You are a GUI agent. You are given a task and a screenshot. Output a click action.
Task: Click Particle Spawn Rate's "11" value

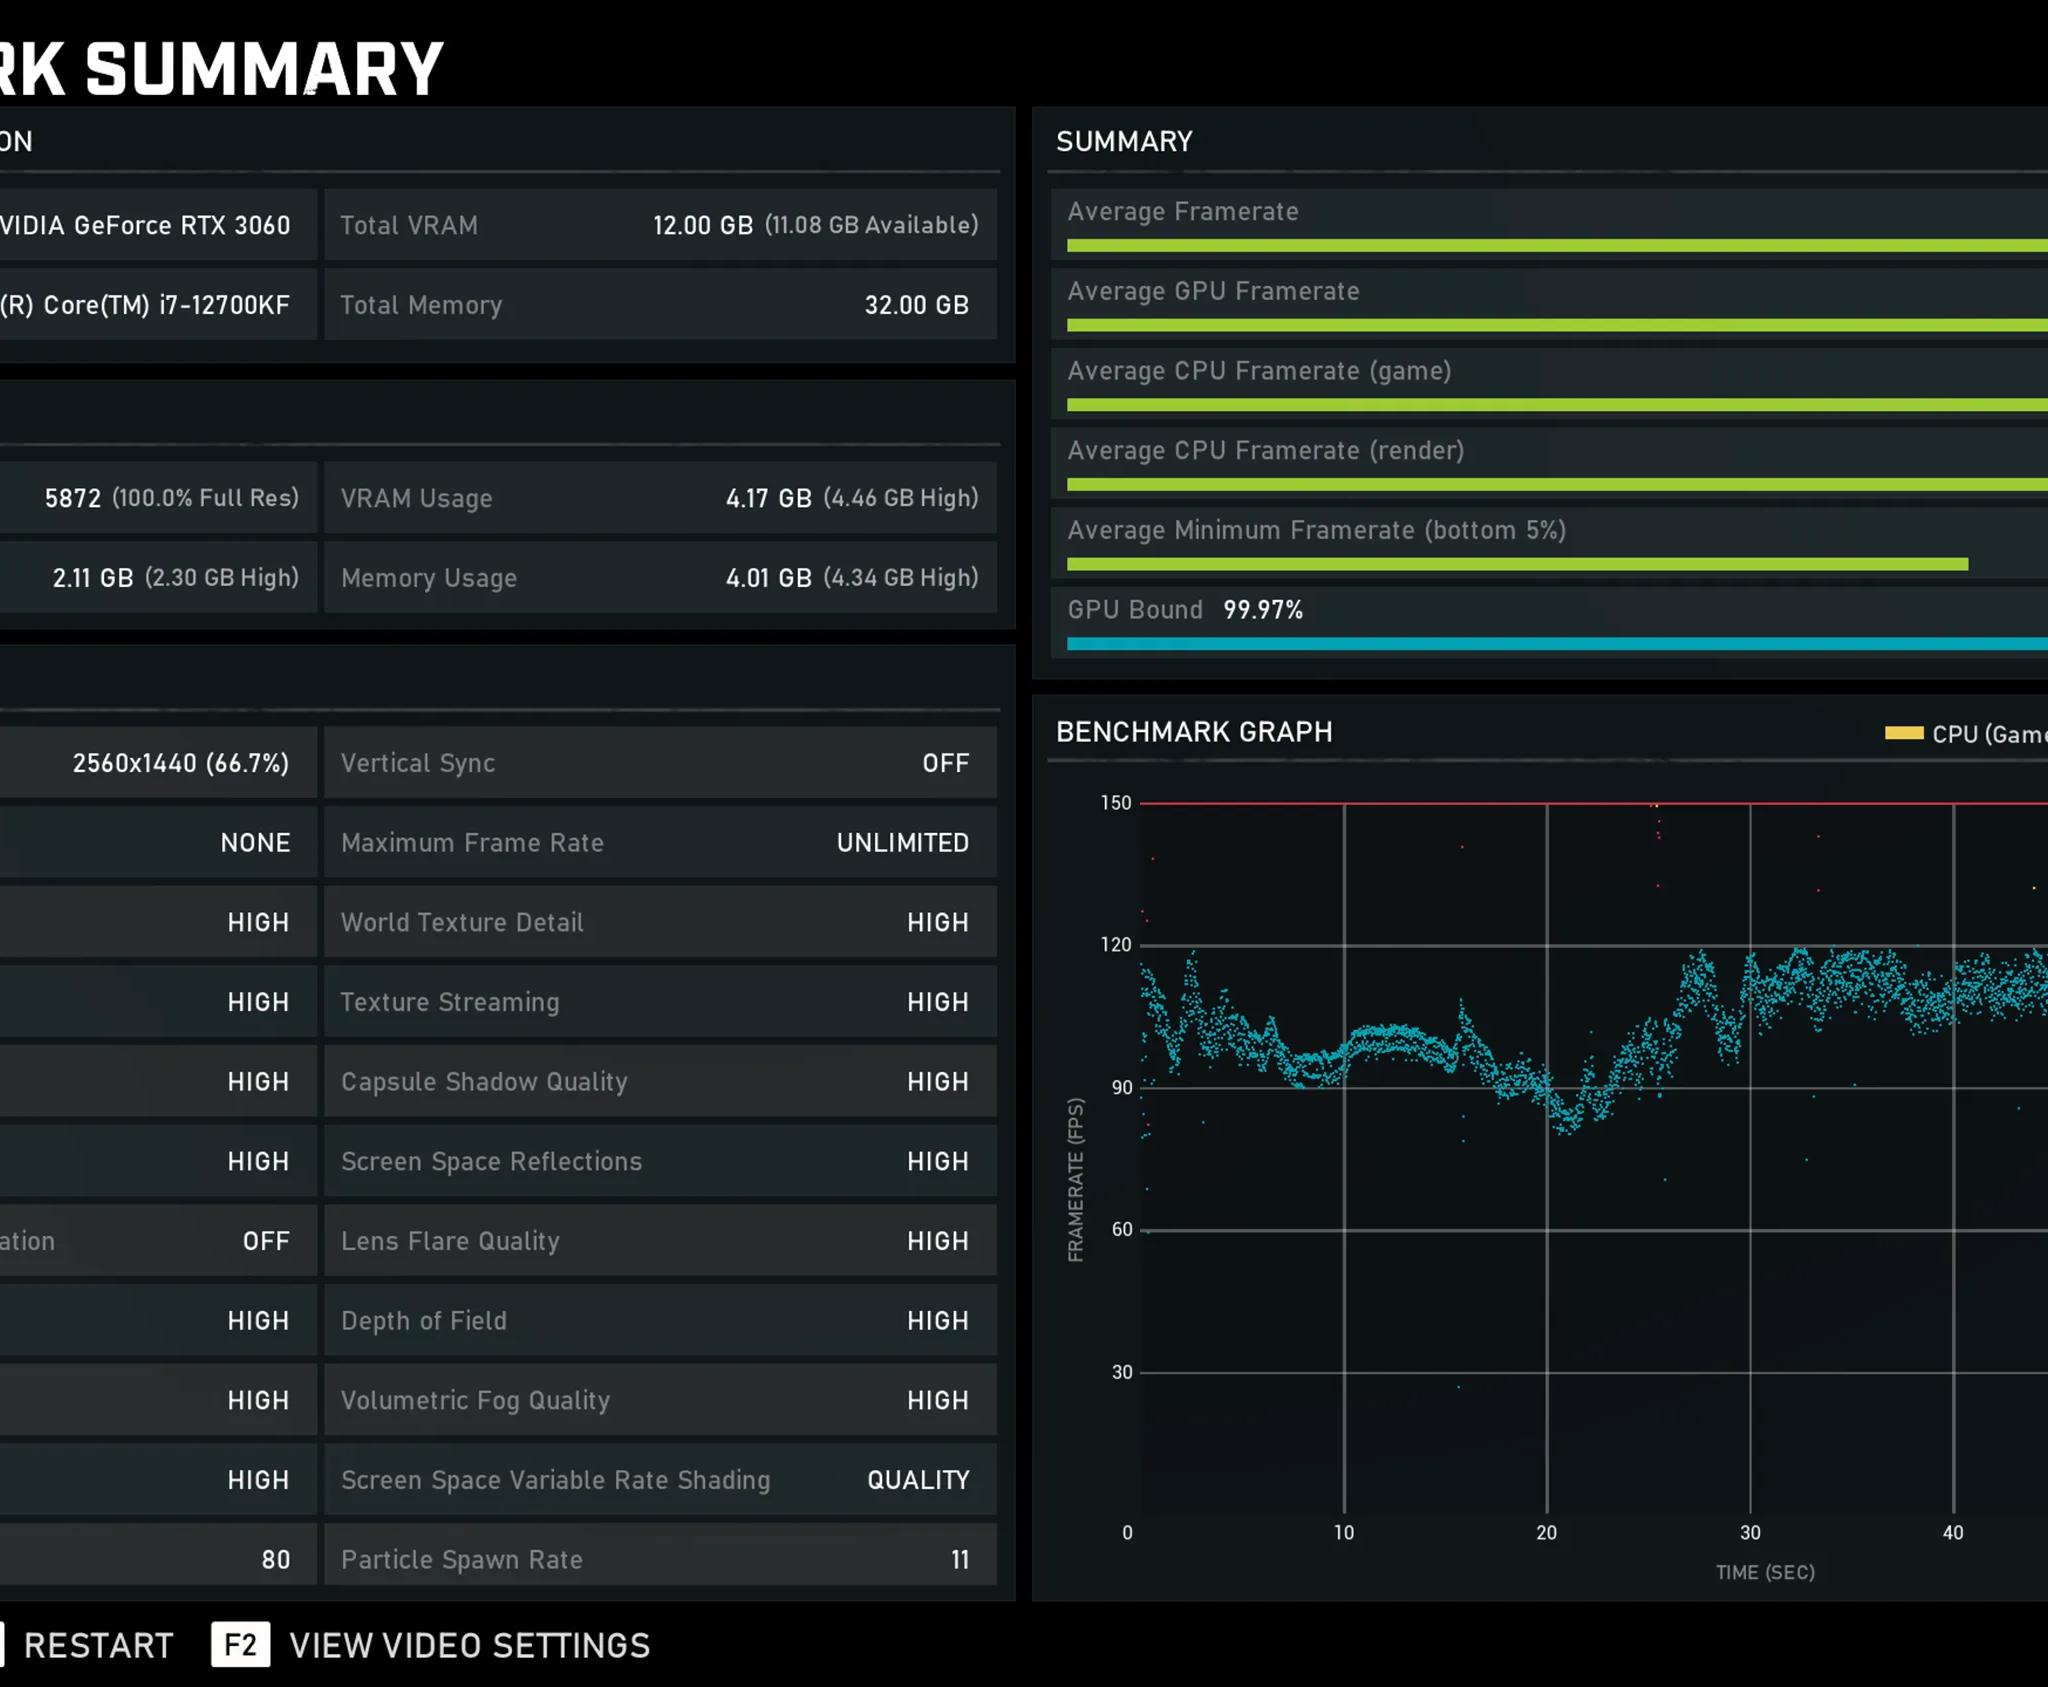[x=960, y=1560]
